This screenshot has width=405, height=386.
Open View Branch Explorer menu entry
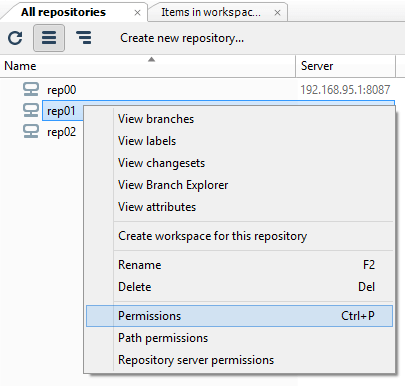point(239,185)
